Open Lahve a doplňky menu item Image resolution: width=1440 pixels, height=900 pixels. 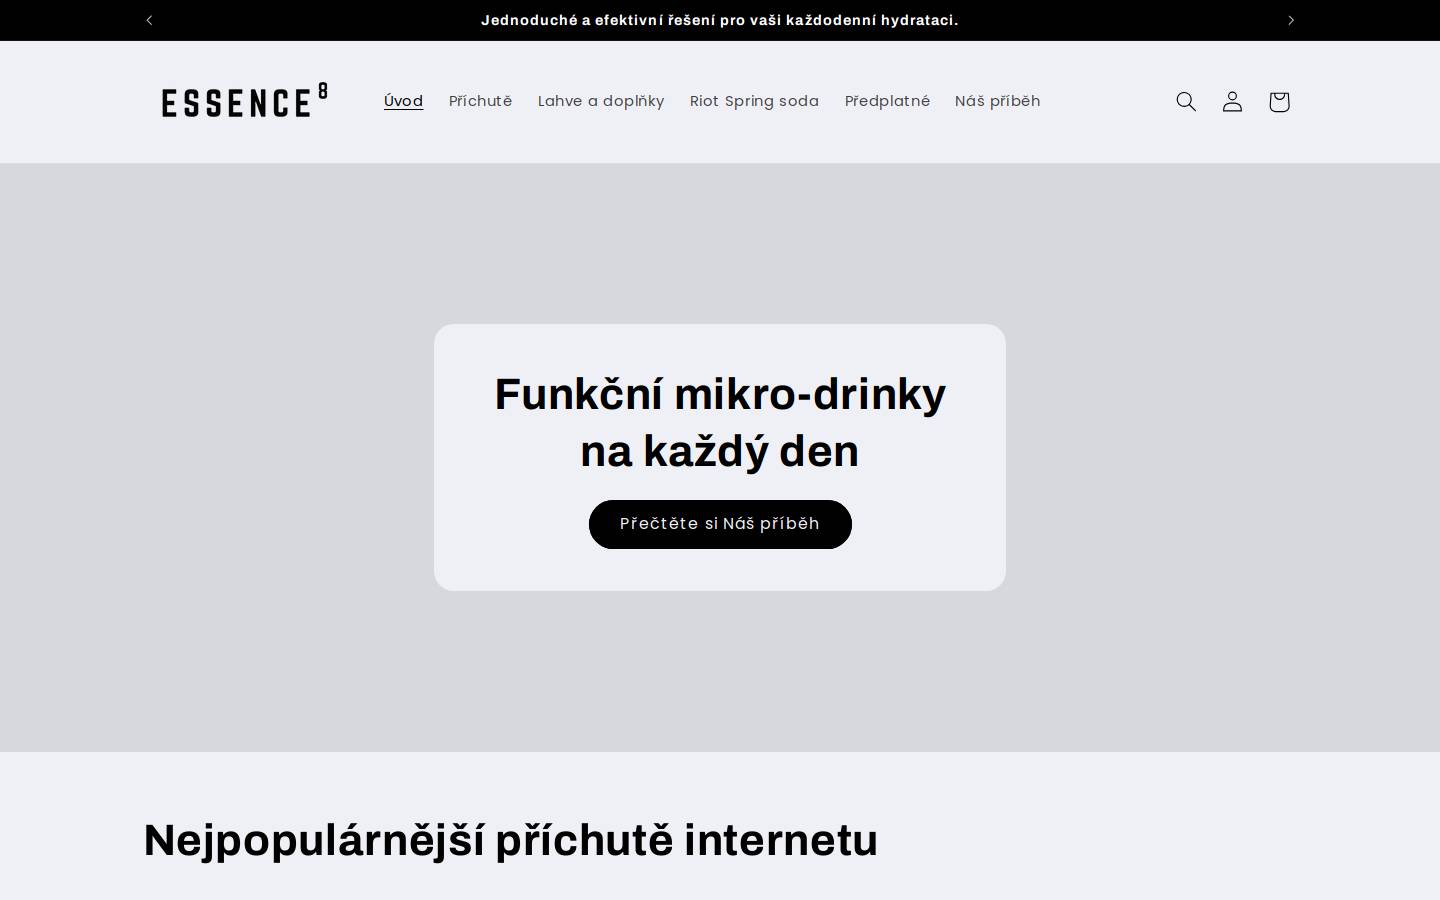601,101
